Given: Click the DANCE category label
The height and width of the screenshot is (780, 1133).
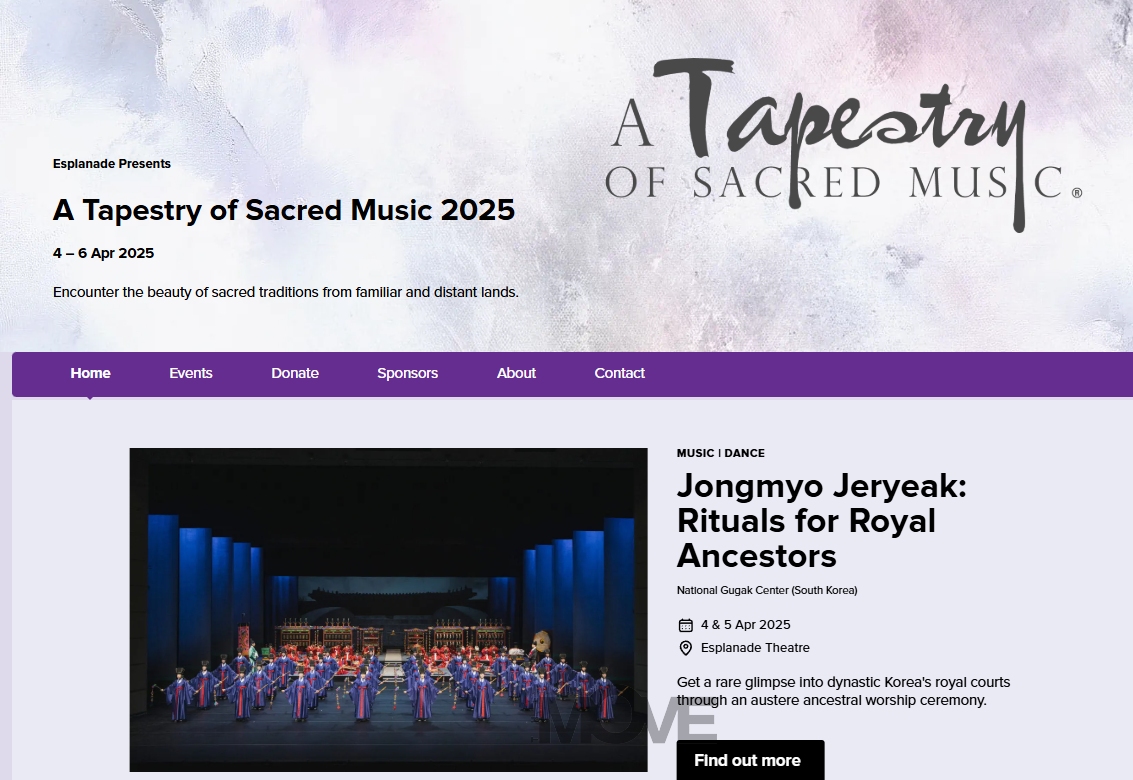Looking at the screenshot, I should click(x=744, y=453).
